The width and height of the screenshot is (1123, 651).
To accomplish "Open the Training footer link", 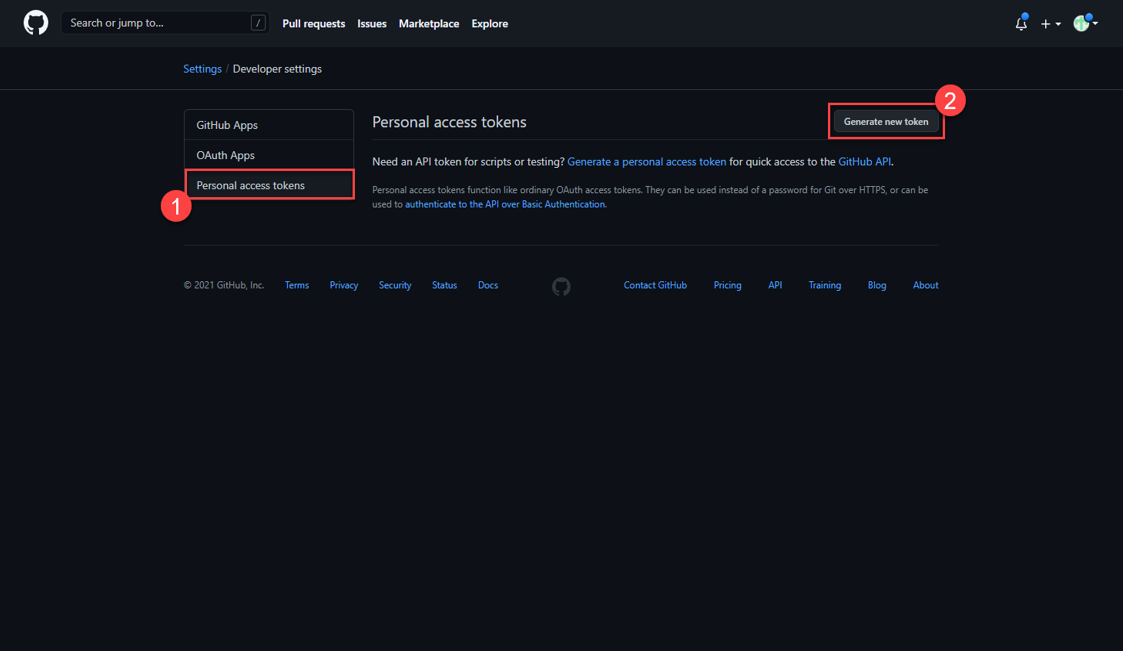I will (x=824, y=285).
